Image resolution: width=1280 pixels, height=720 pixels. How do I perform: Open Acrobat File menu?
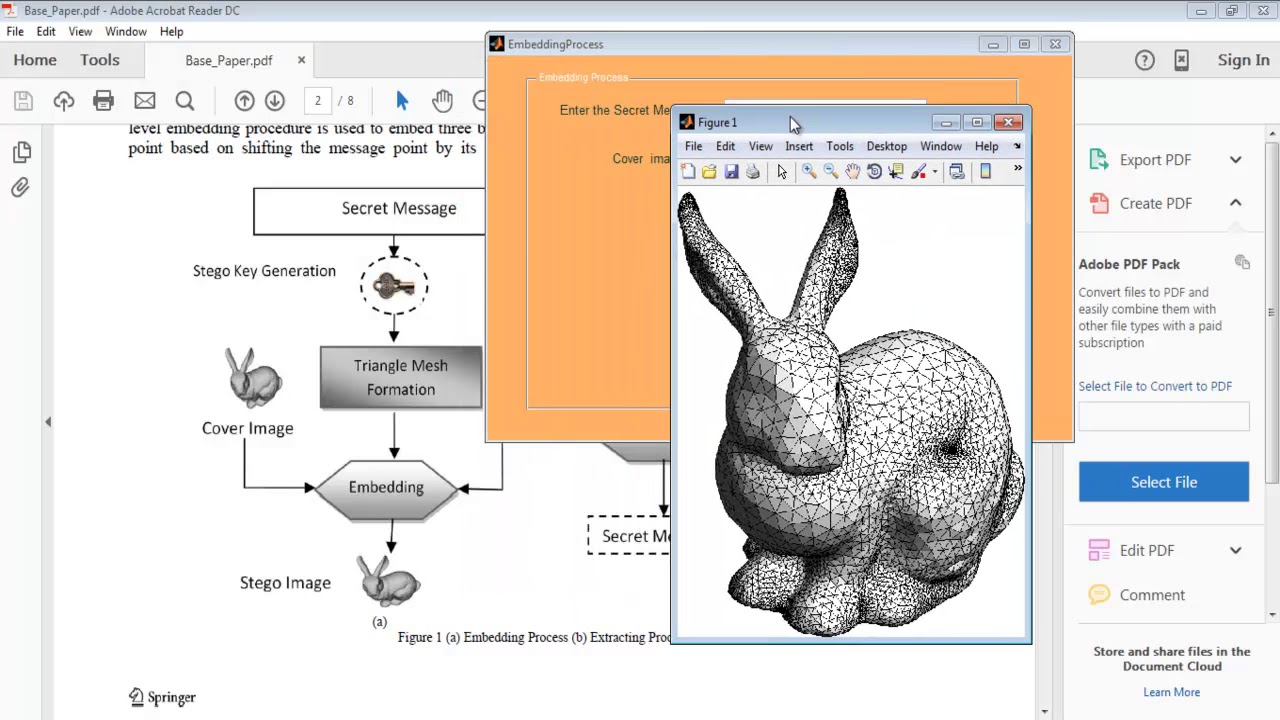tap(15, 31)
